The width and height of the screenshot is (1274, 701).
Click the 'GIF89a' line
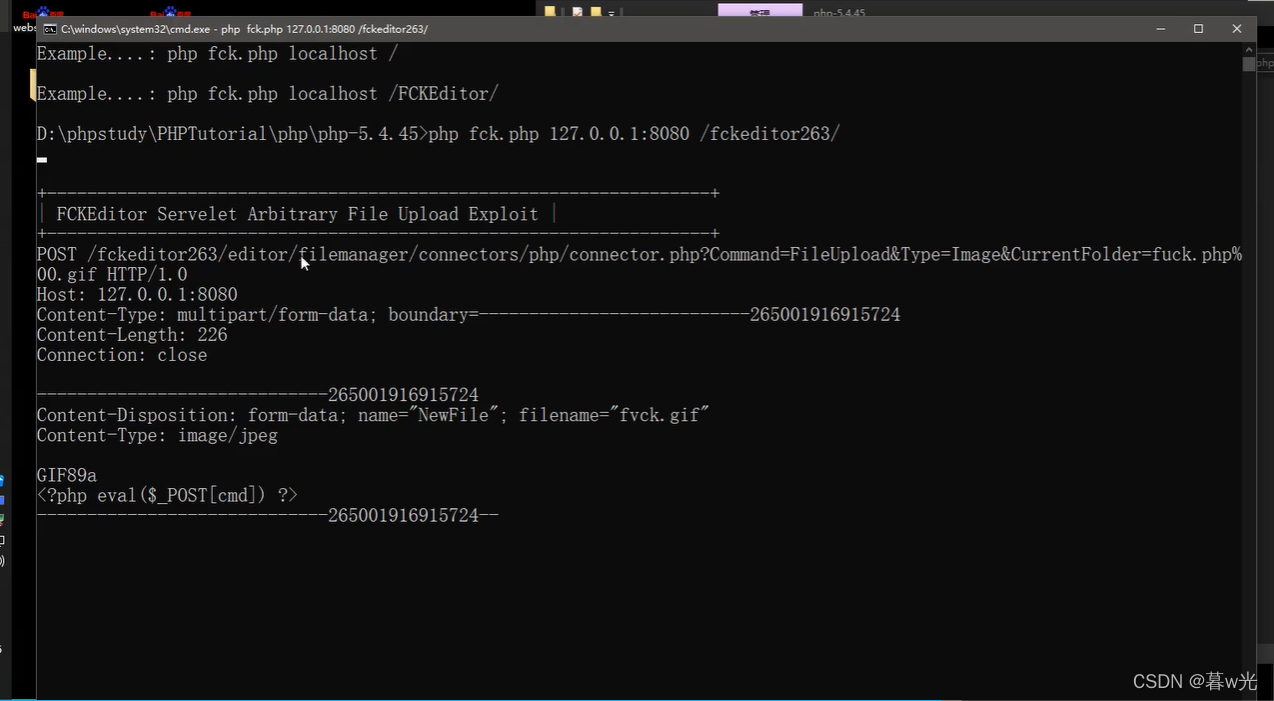[67, 475]
